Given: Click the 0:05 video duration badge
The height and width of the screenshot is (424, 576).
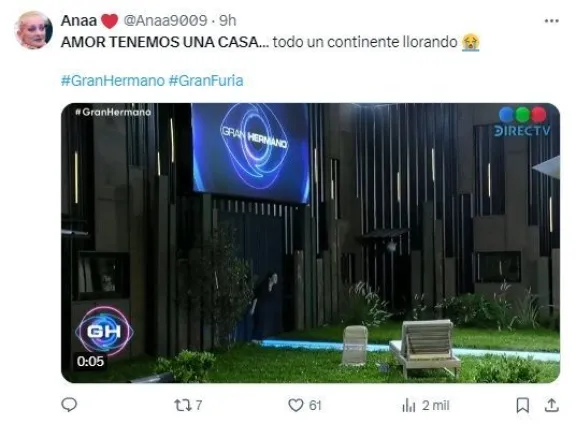Looking at the screenshot, I should (x=90, y=361).
